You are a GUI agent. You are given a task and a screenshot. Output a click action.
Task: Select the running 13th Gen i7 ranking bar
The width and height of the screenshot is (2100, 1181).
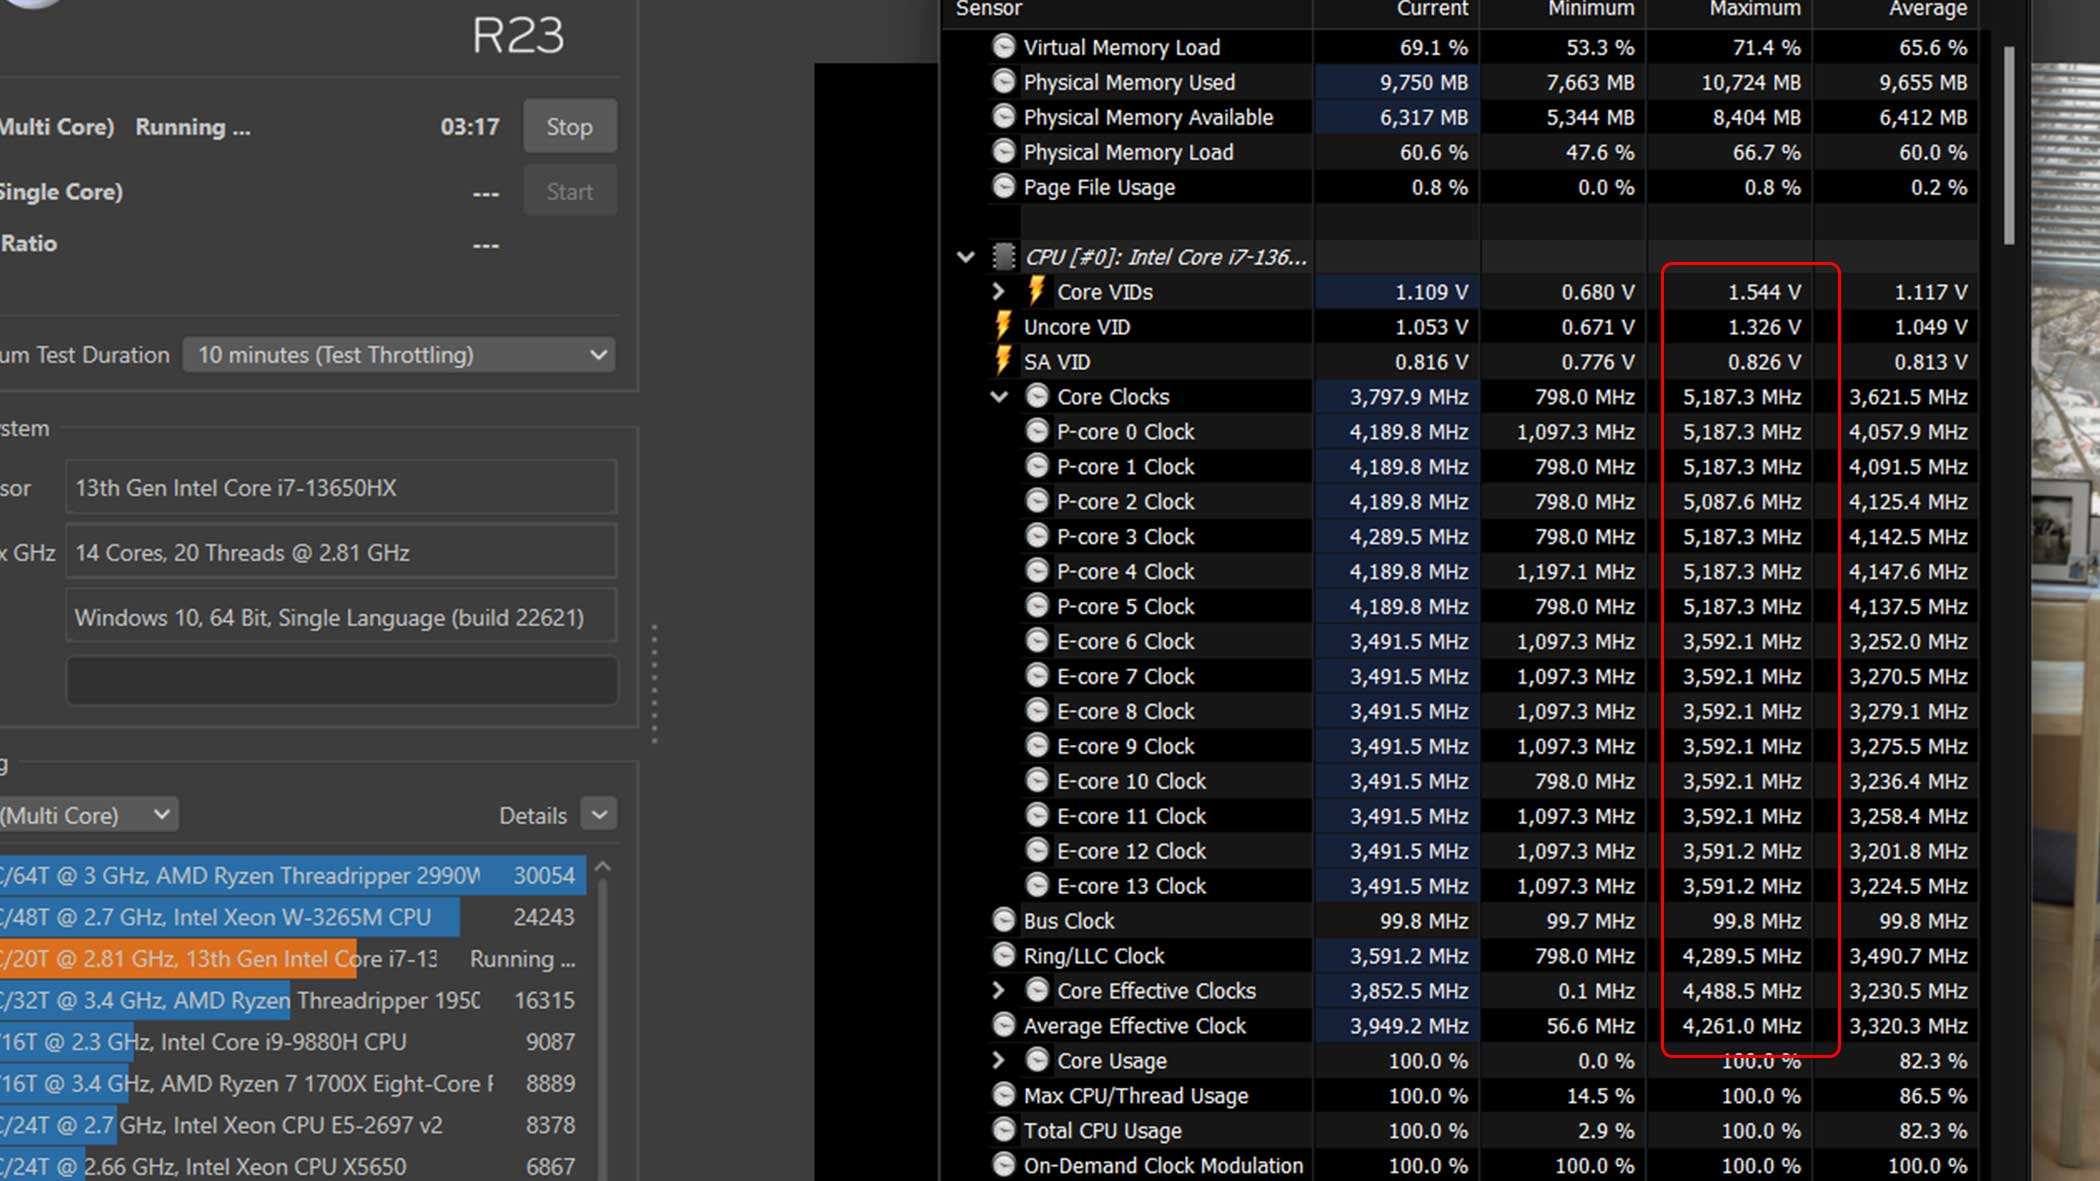(x=293, y=958)
